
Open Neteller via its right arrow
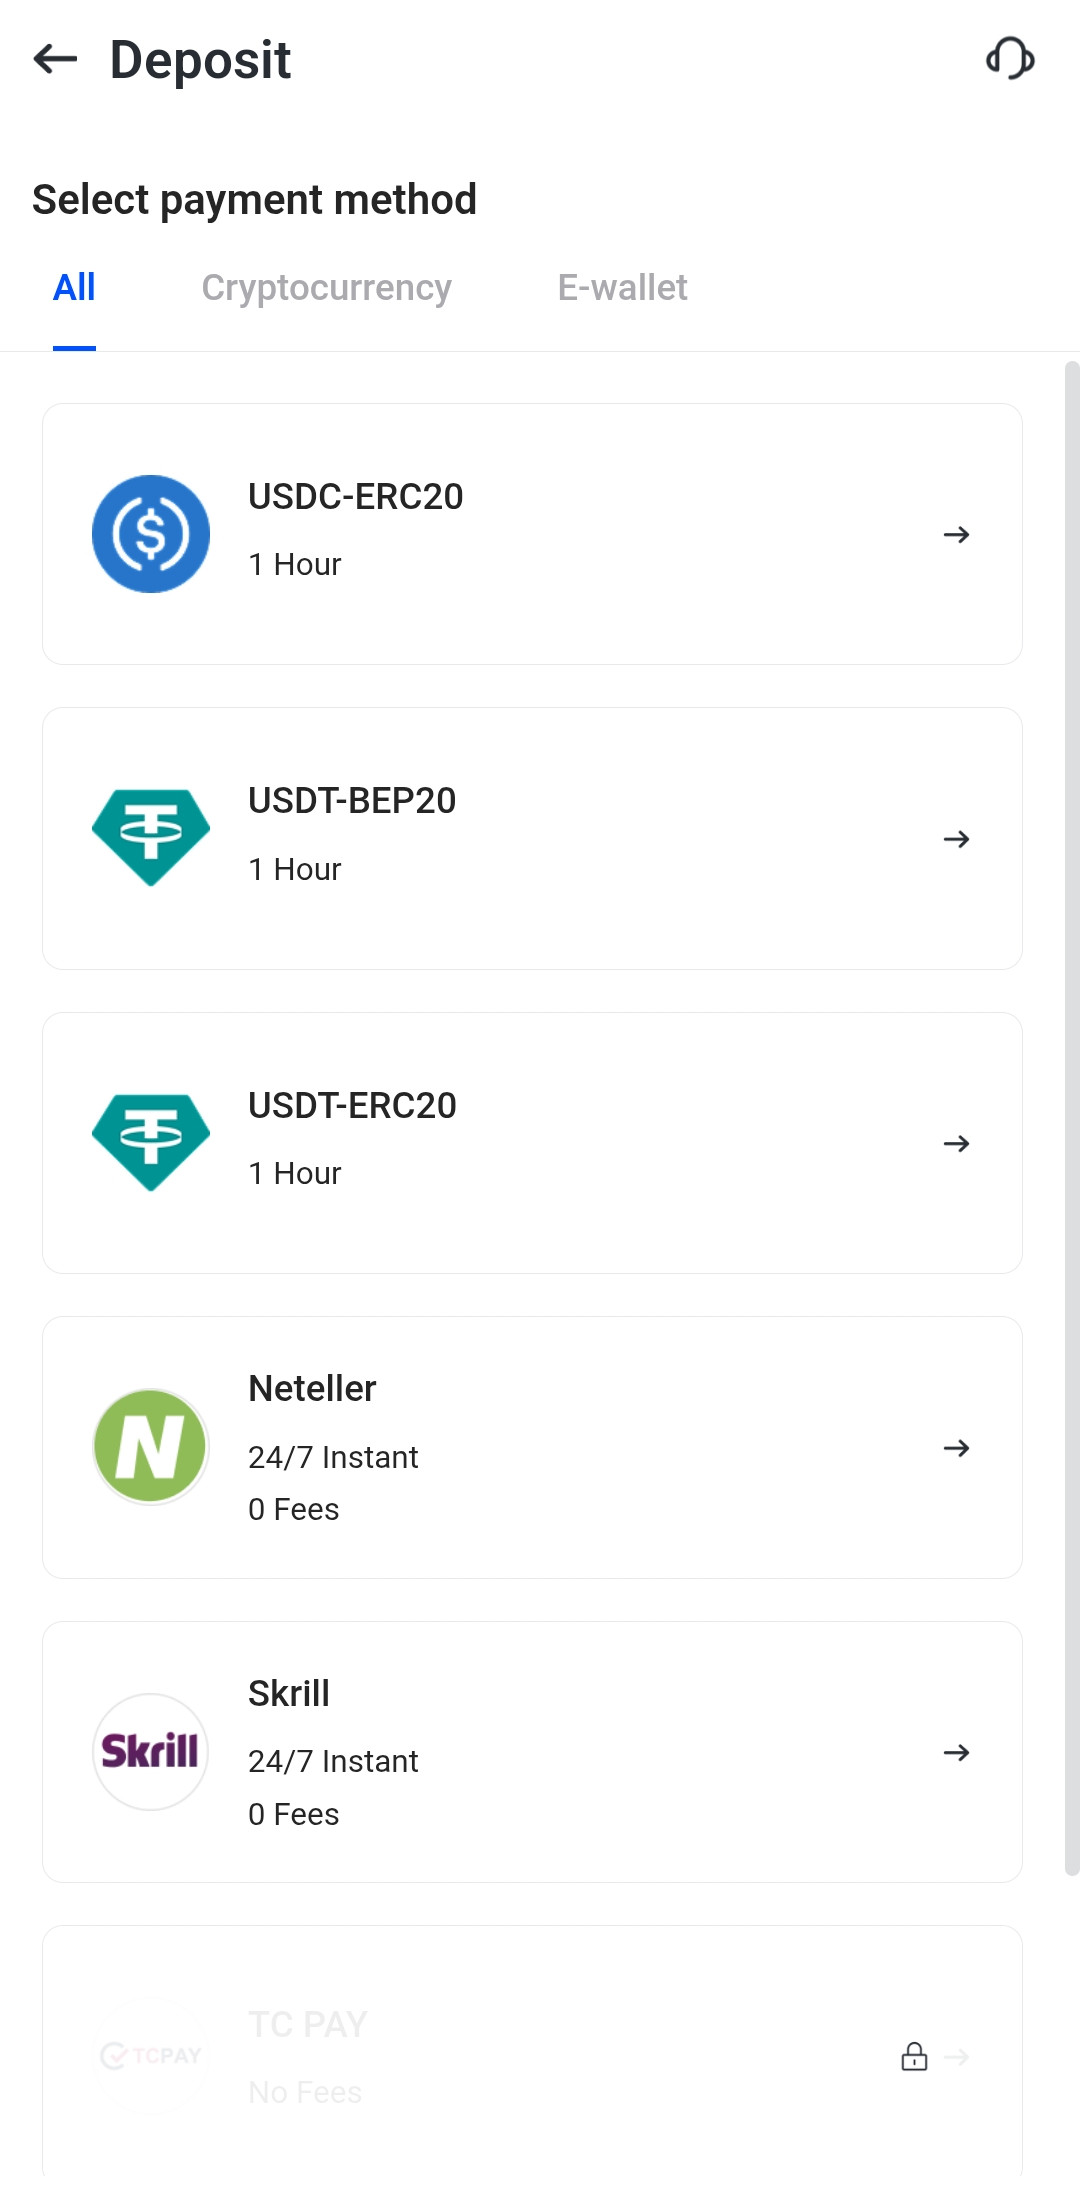pyautogui.click(x=956, y=1448)
